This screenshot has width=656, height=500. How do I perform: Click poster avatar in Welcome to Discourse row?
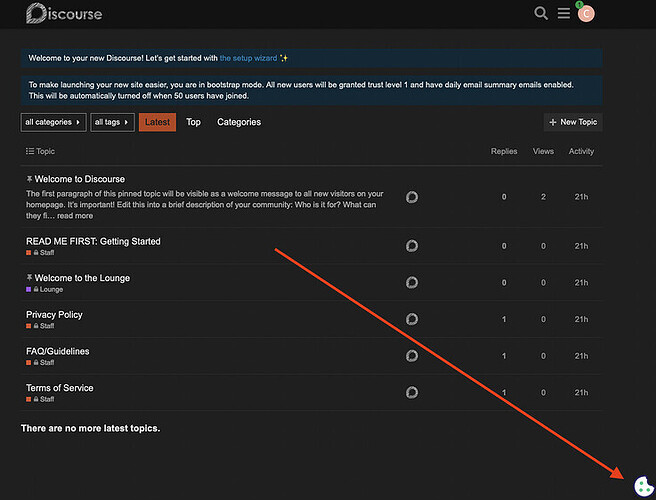412,197
